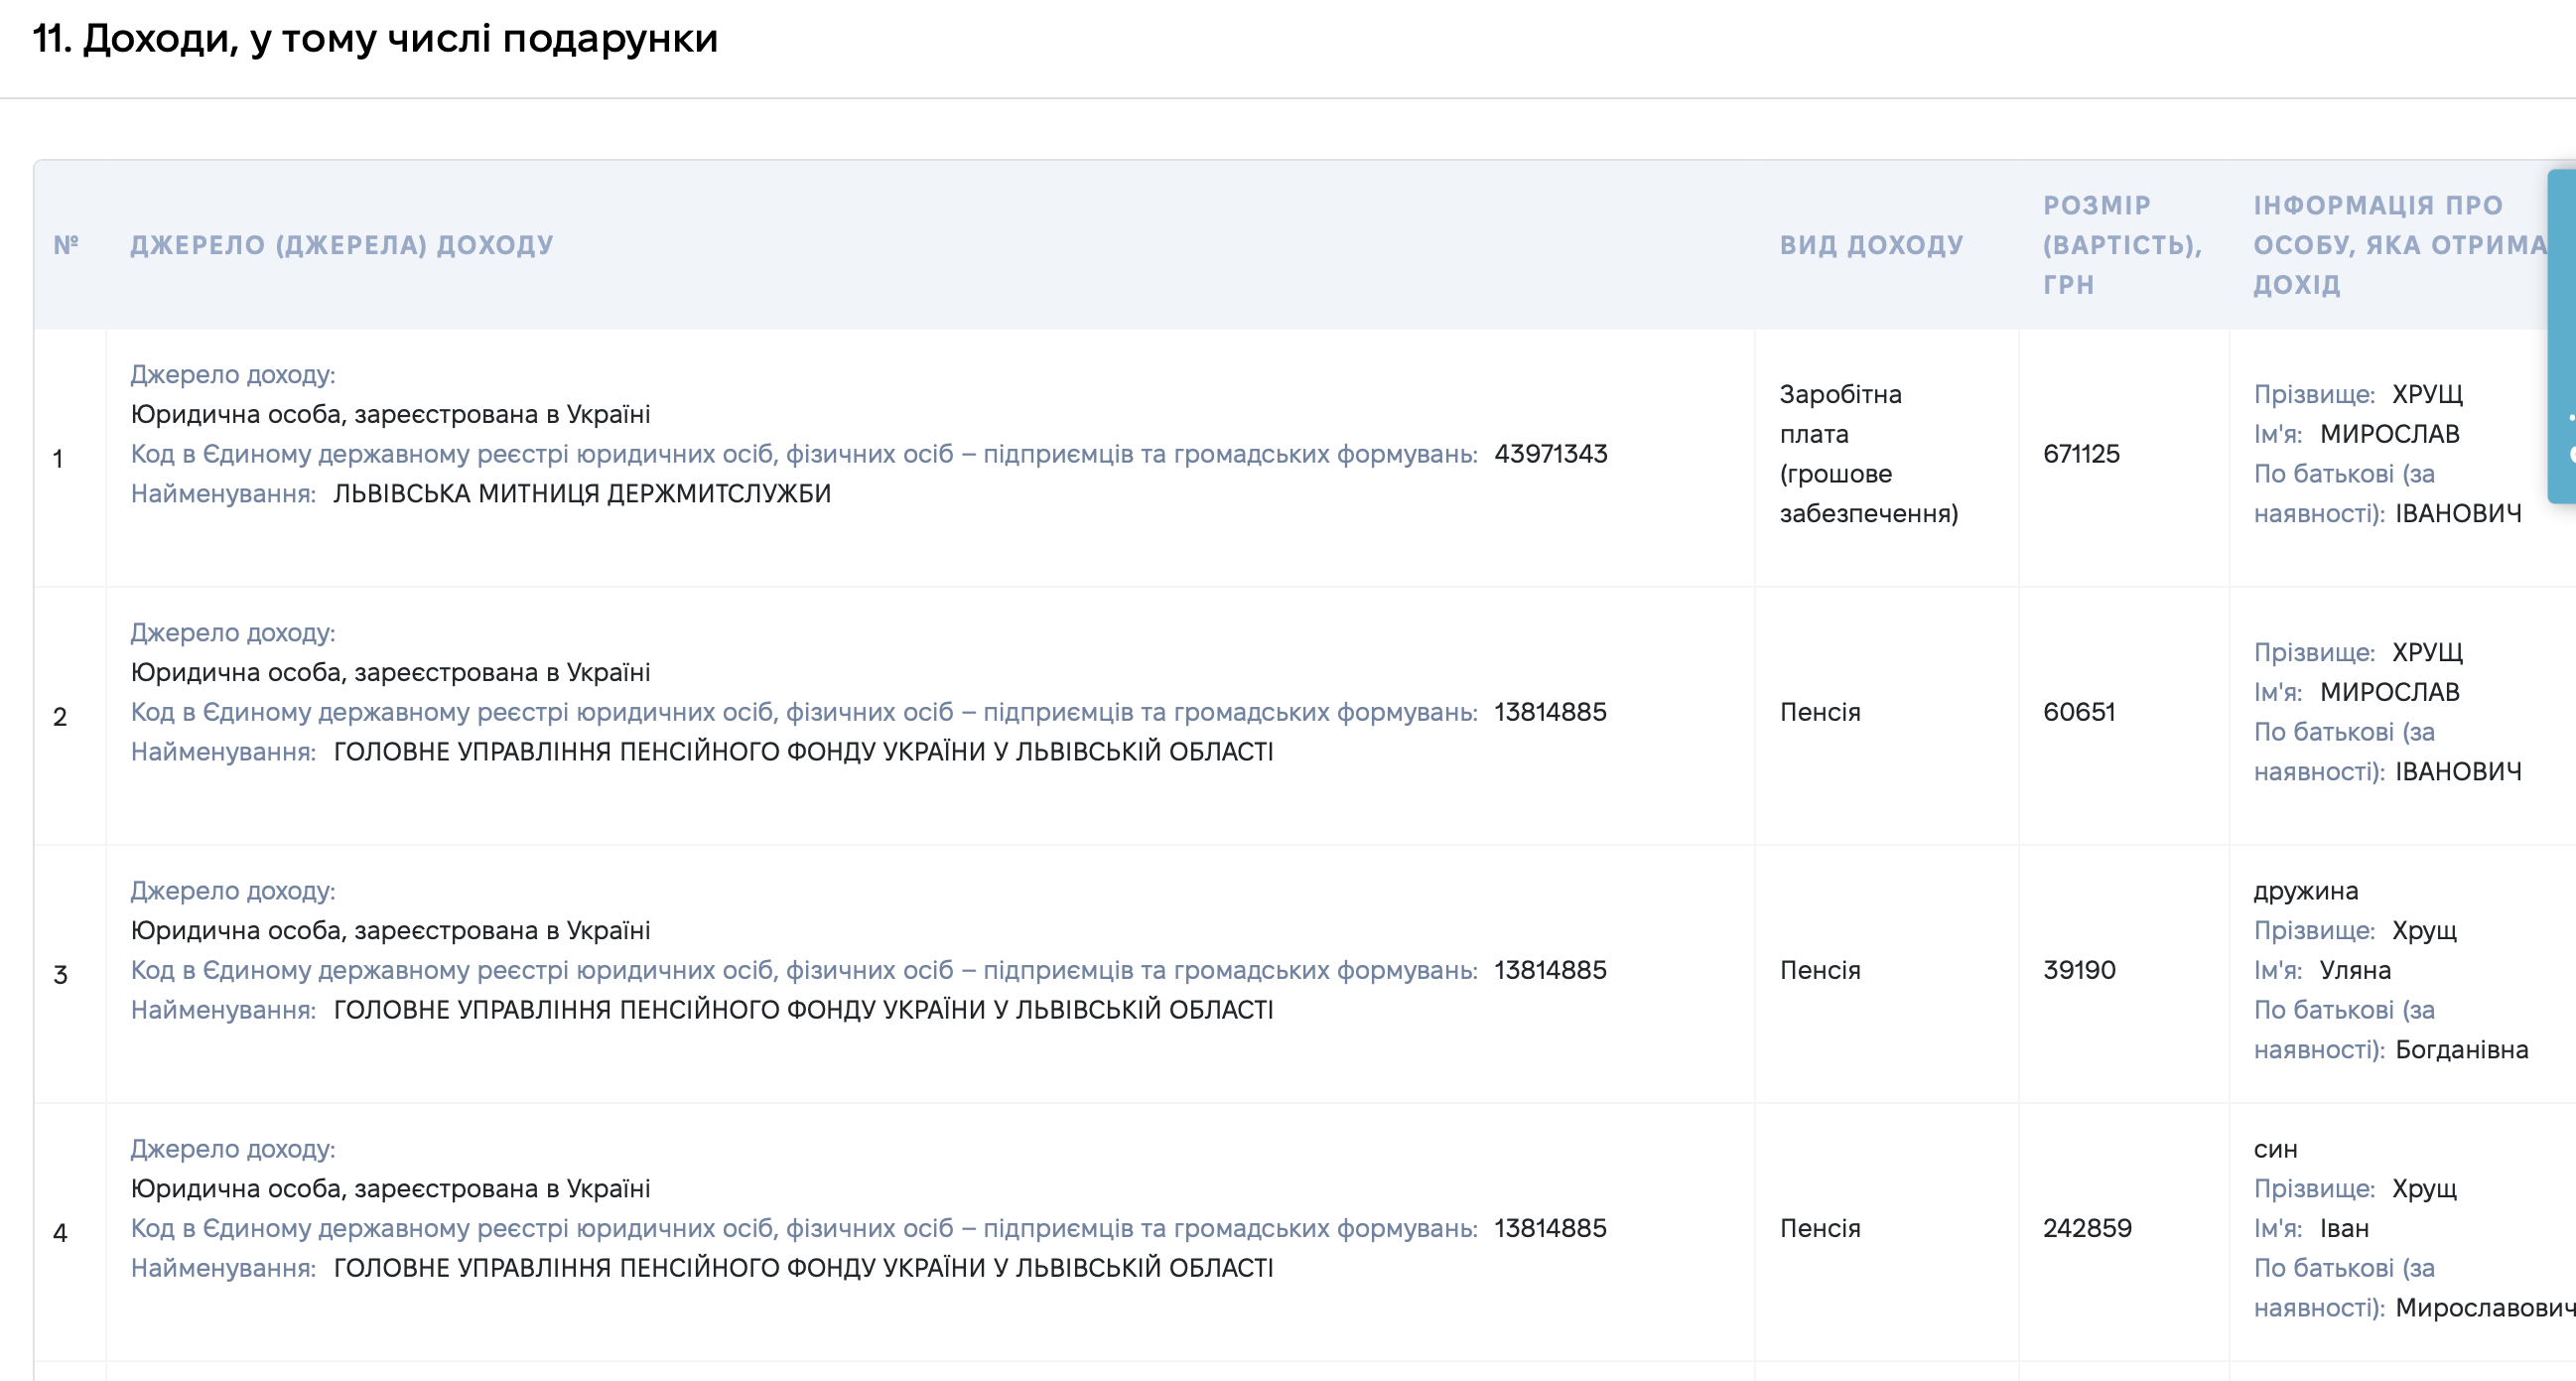Click ЛЬВІВСЬКА МИТНИЦЯ ДЕРЖМИТСЛУЖБИ name
The height and width of the screenshot is (1381, 2576).
(x=582, y=494)
